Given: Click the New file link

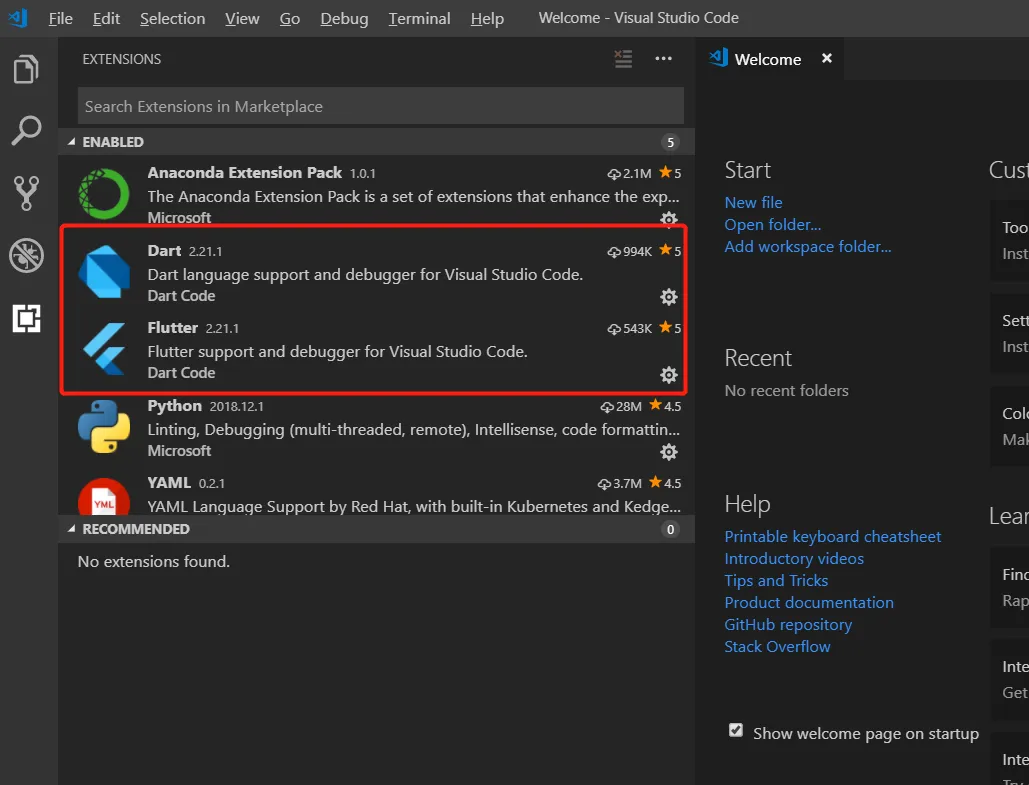Looking at the screenshot, I should [x=753, y=202].
